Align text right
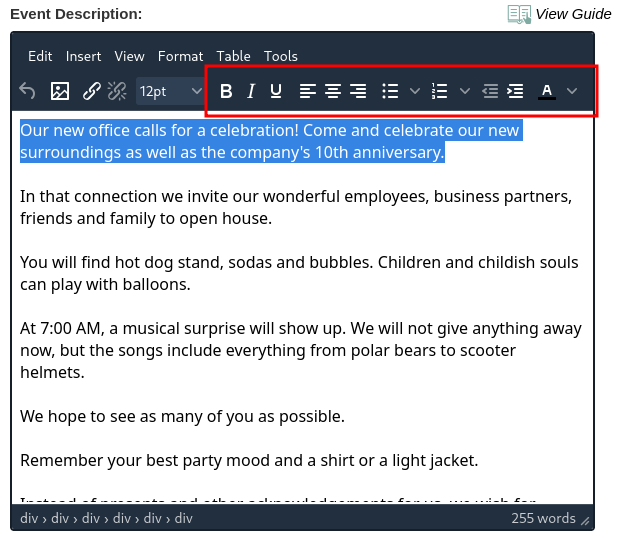Screen dimensions: 619x538 [358, 91]
